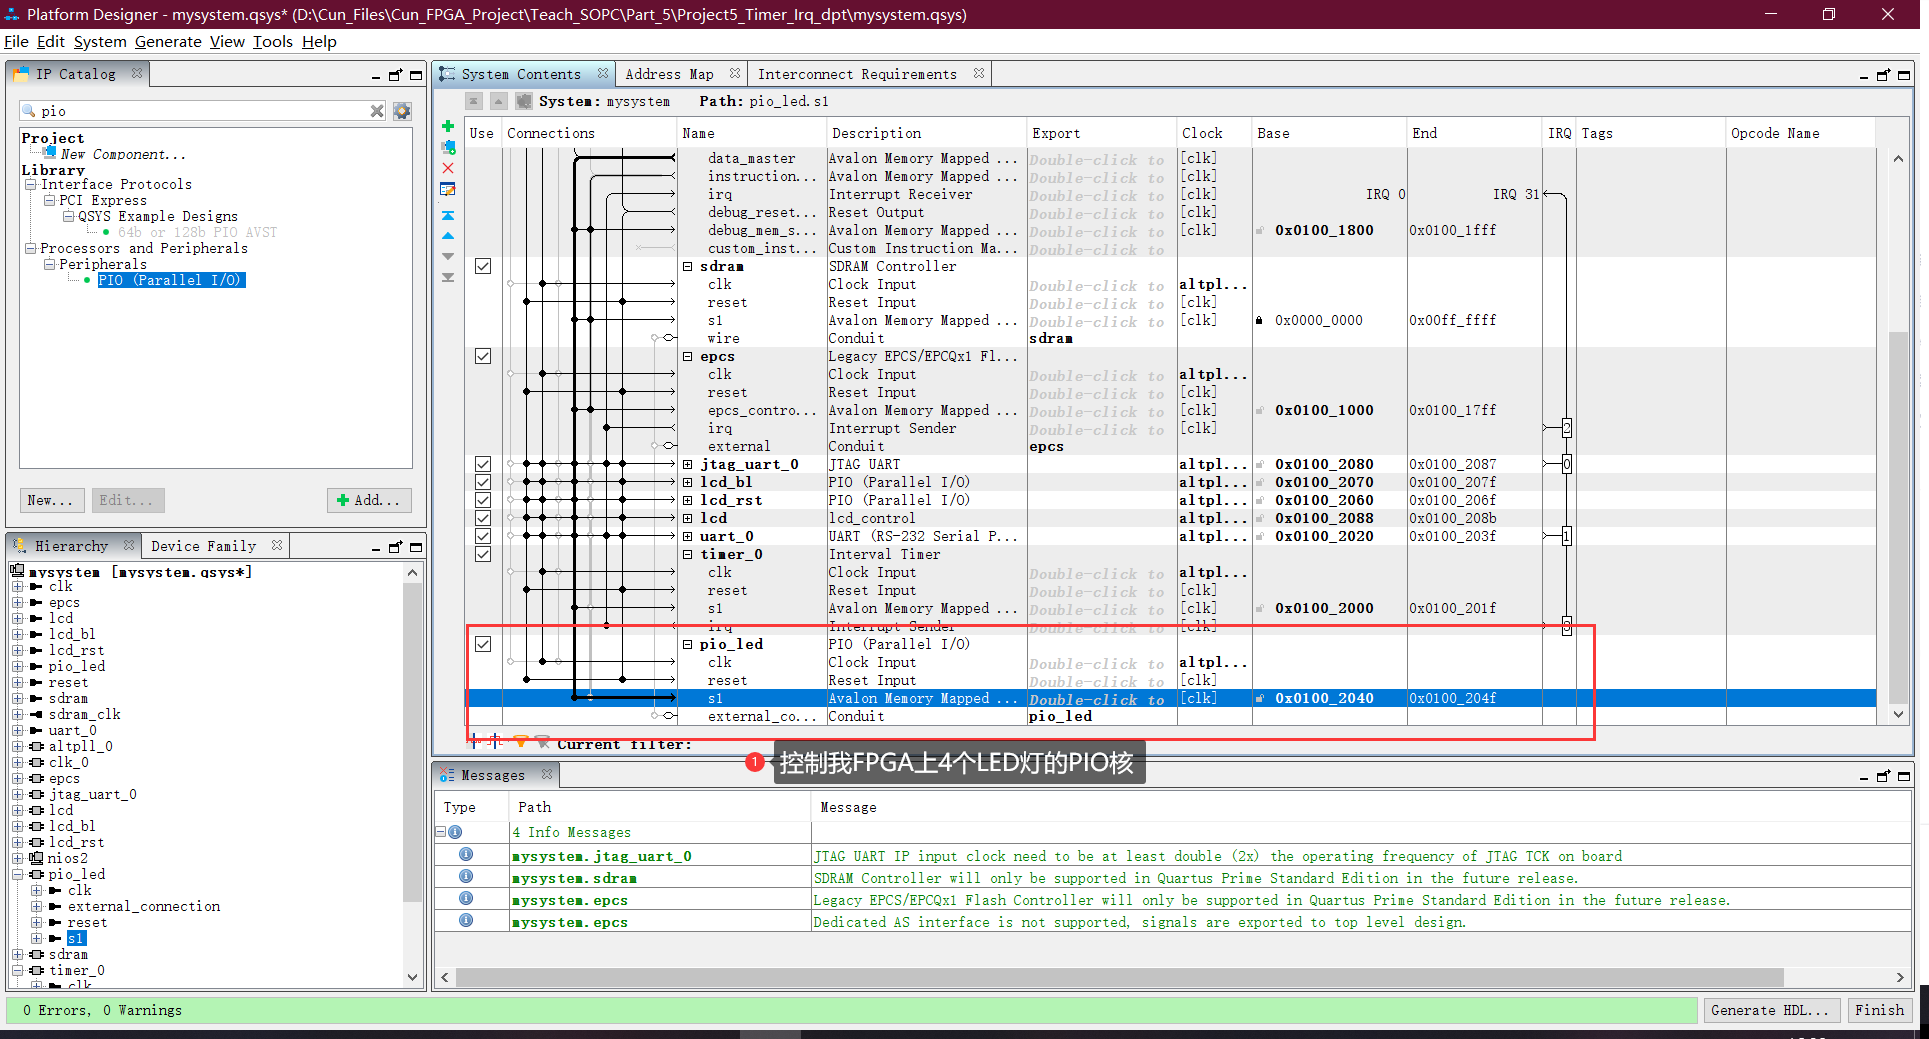This screenshot has height=1039, width=1929.
Task: Collapse pio_led in the Hierarchy tree
Action: [x=17, y=874]
